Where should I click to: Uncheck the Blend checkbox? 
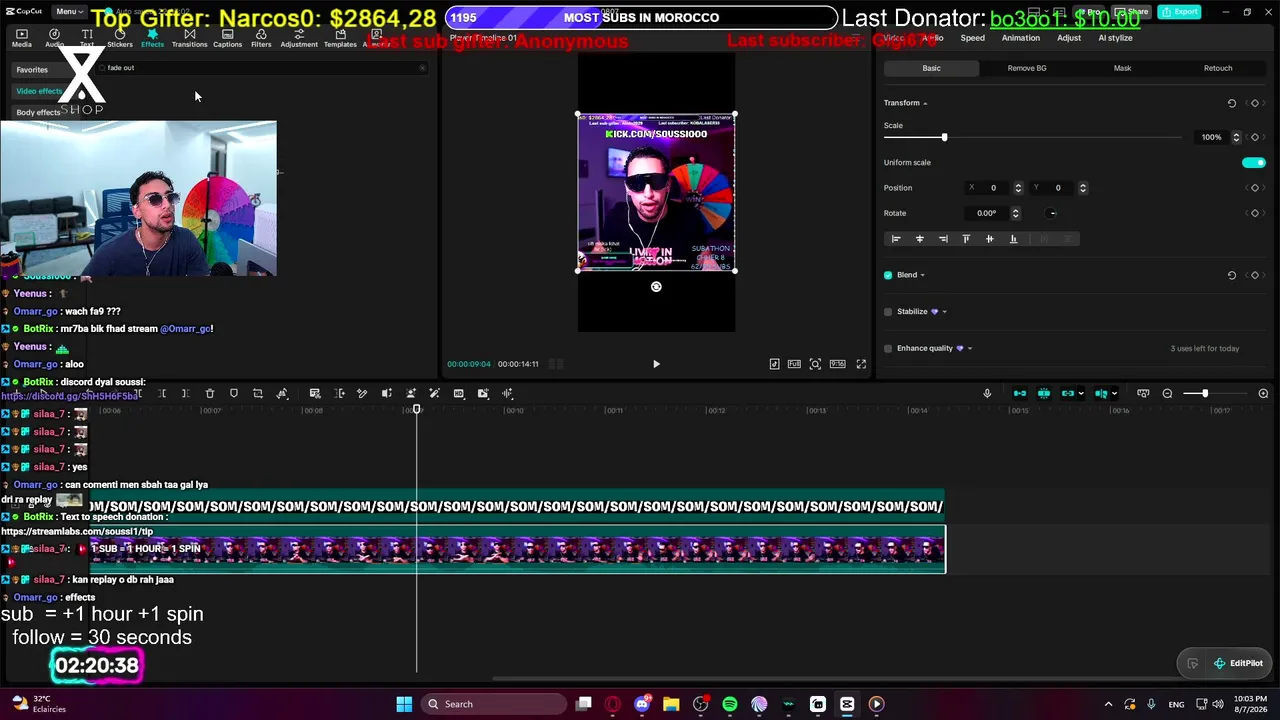pyautogui.click(x=888, y=275)
